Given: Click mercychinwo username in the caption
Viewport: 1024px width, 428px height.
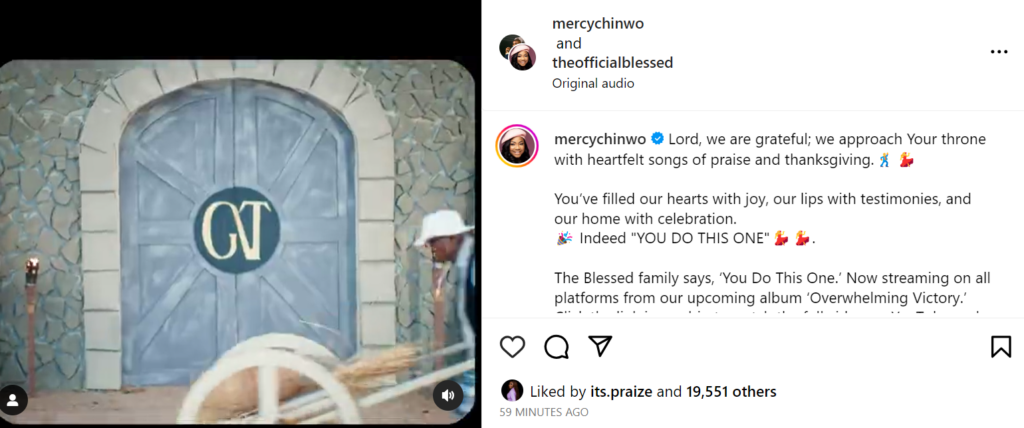Looking at the screenshot, I should 597,138.
